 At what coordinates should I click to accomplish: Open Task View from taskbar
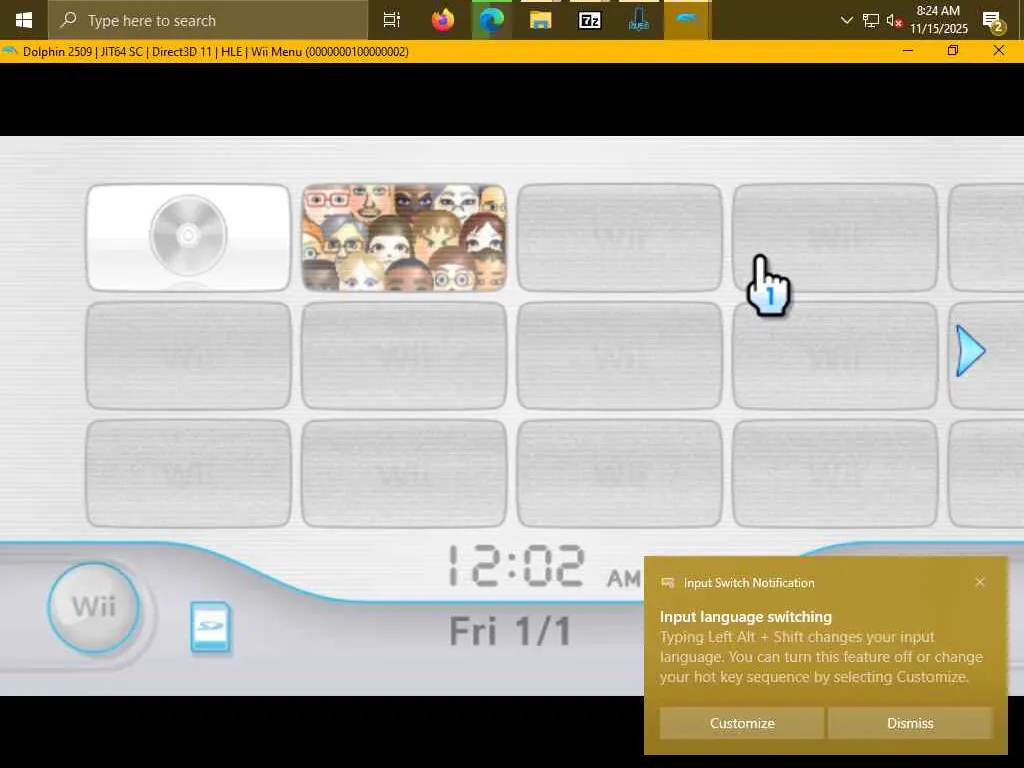[391, 20]
